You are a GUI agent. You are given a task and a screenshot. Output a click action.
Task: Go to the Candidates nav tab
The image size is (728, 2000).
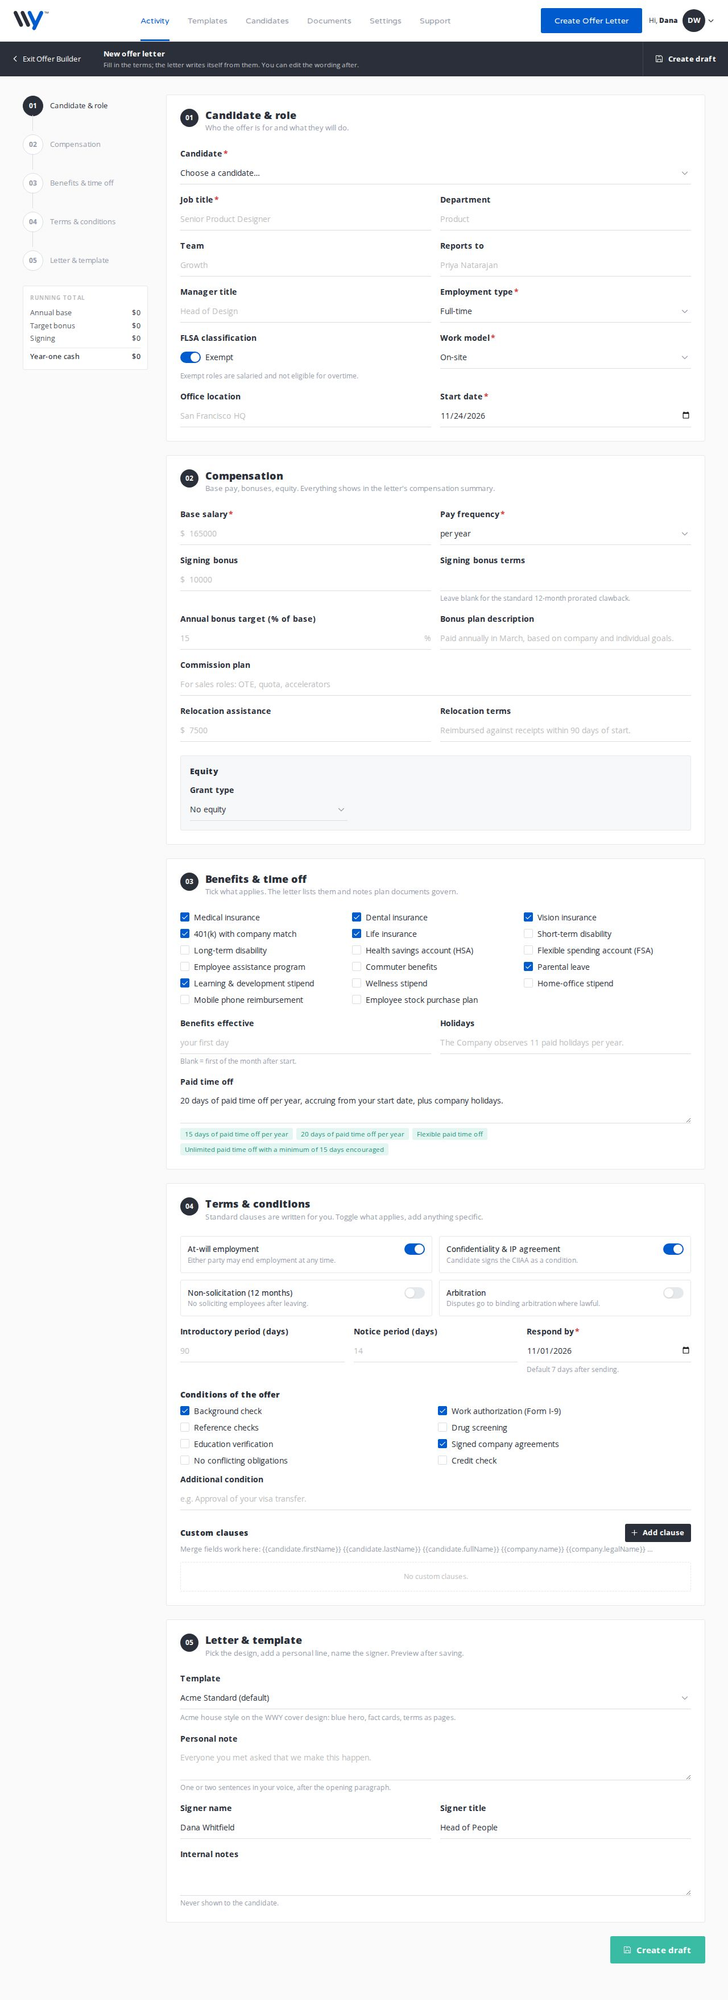[267, 21]
